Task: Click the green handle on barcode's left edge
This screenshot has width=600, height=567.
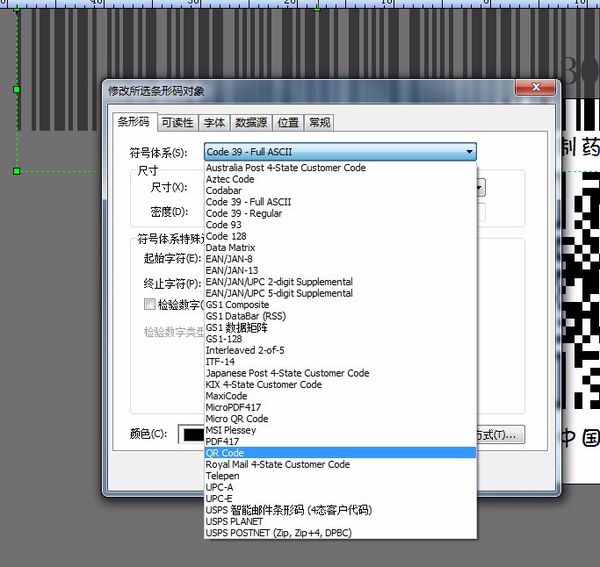Action: pyautogui.click(x=16, y=90)
